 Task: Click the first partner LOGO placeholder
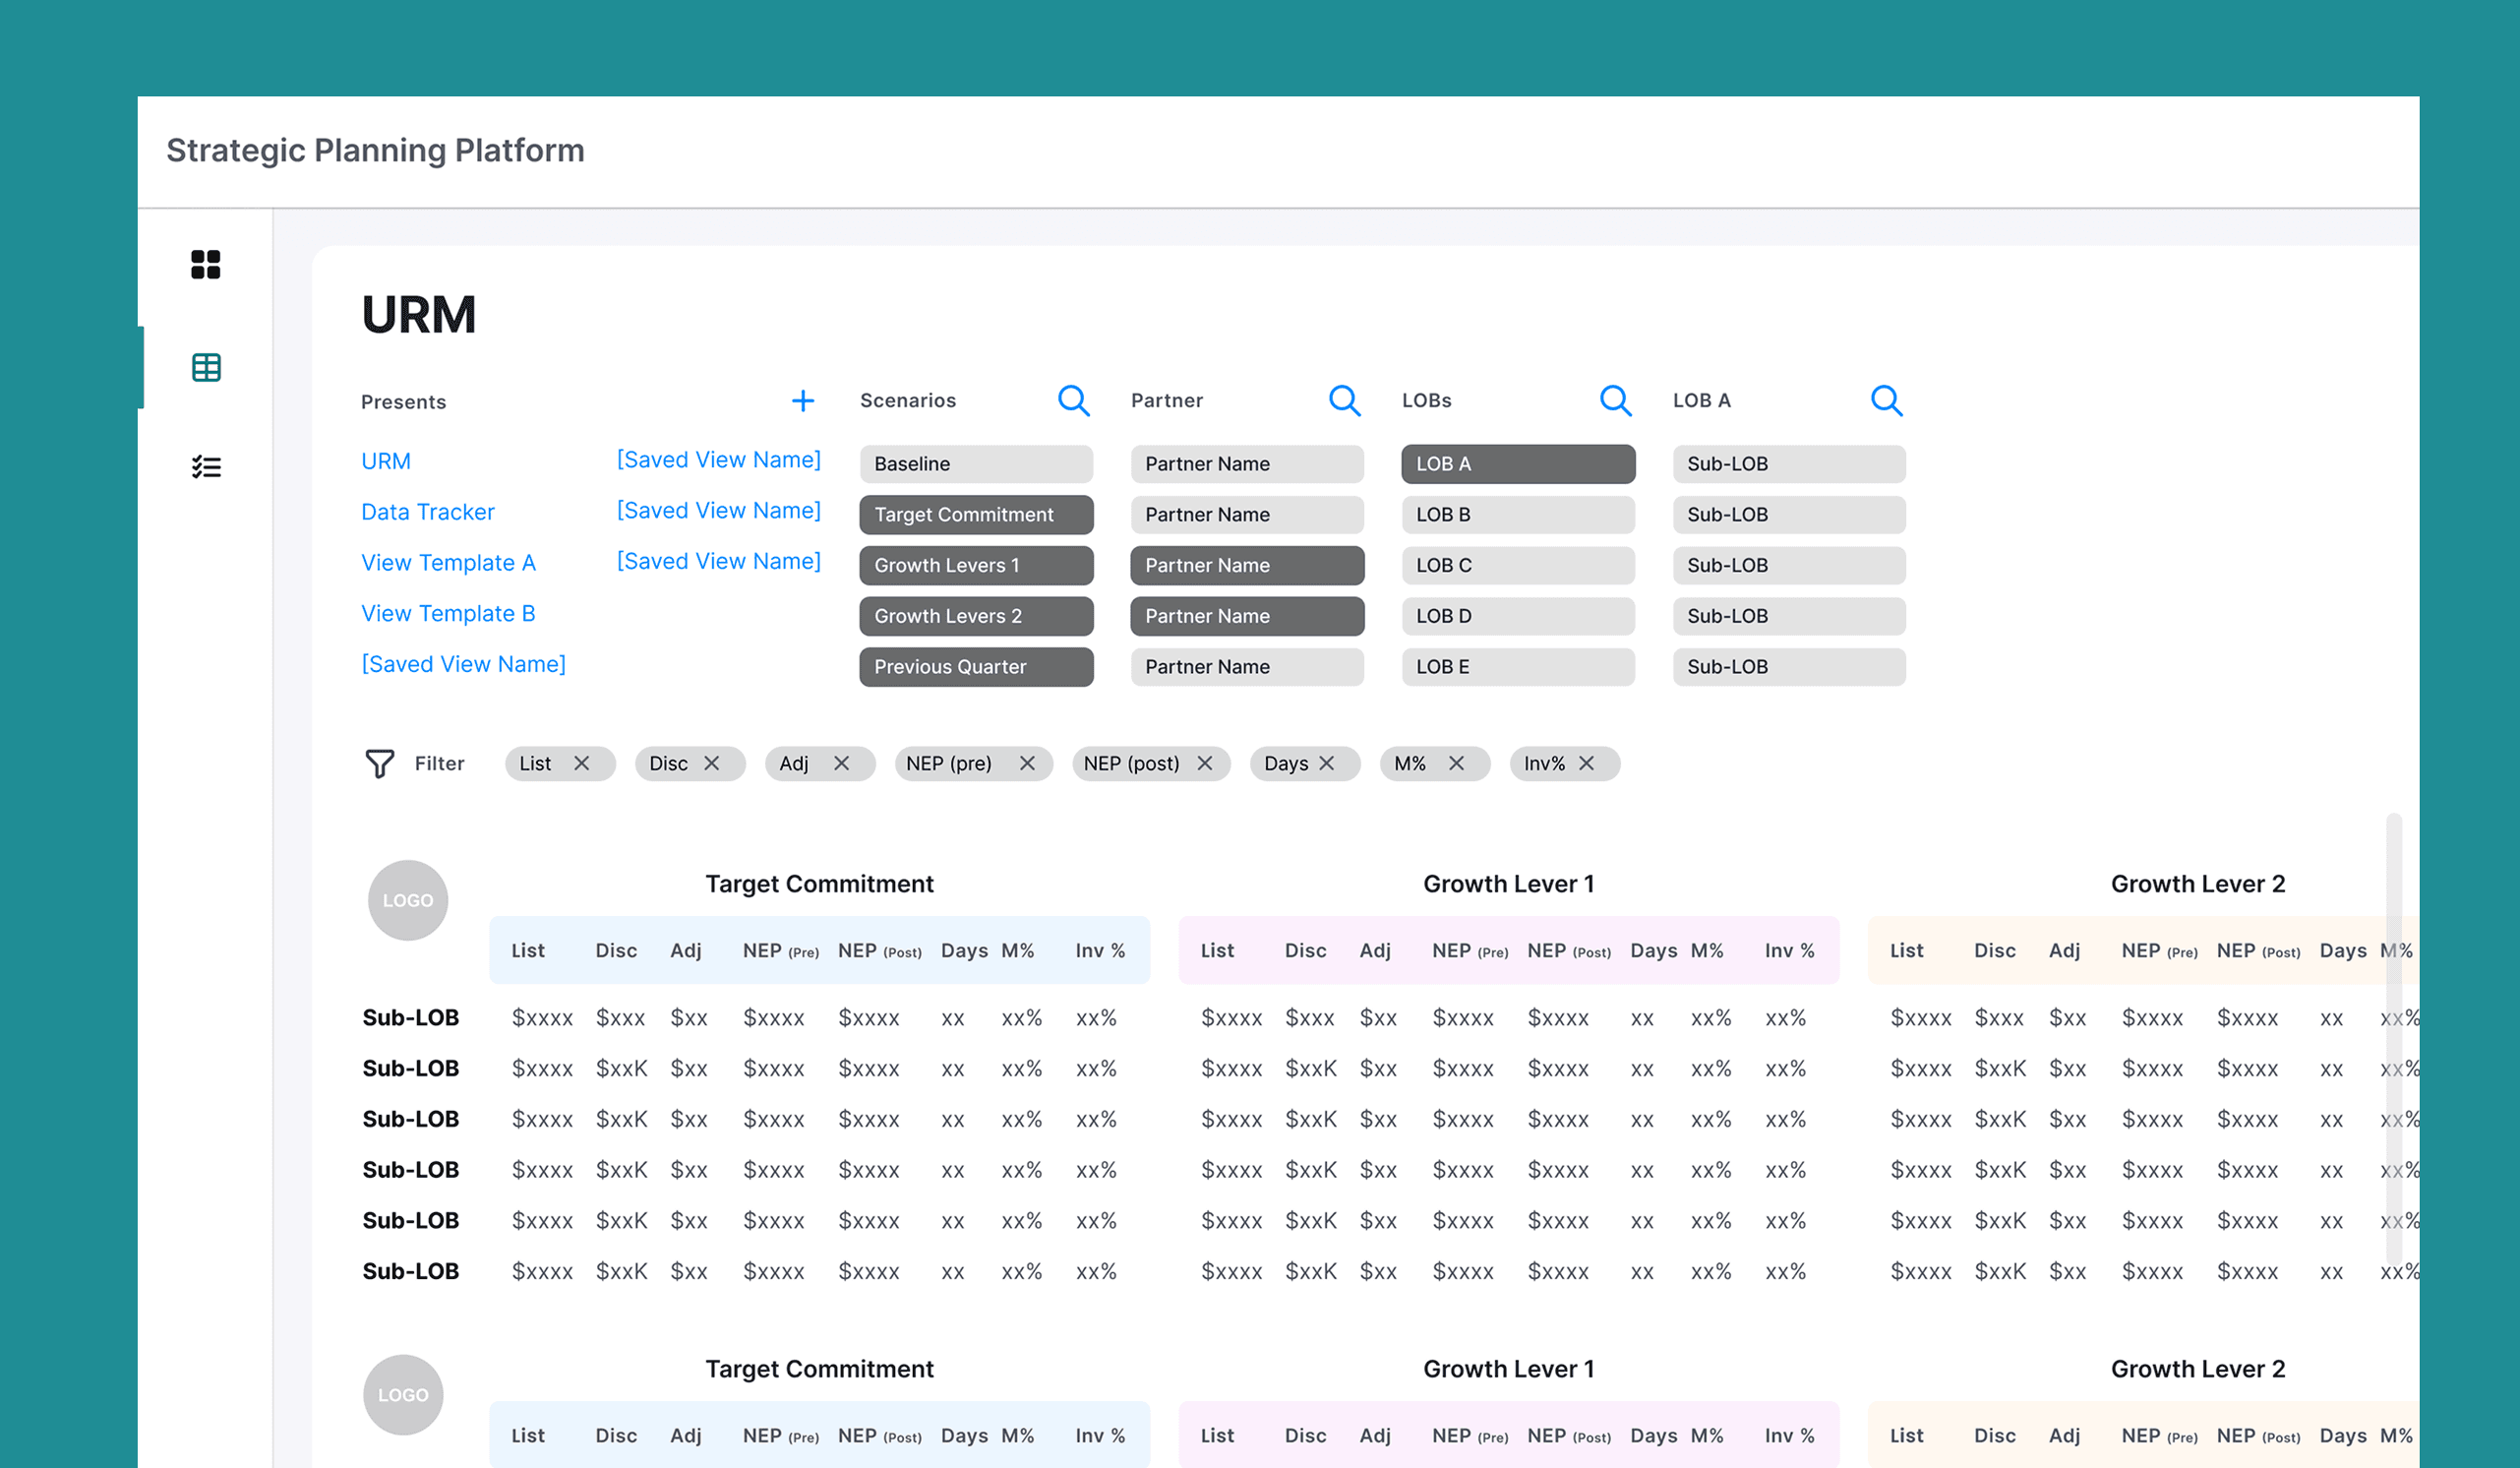coord(408,900)
